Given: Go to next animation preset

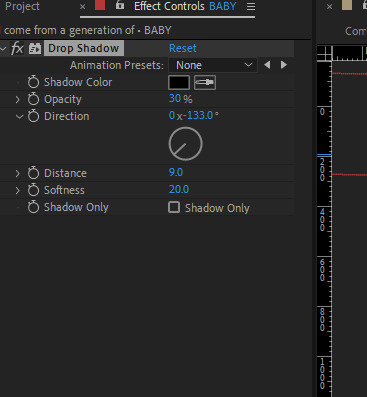Looking at the screenshot, I should point(284,65).
